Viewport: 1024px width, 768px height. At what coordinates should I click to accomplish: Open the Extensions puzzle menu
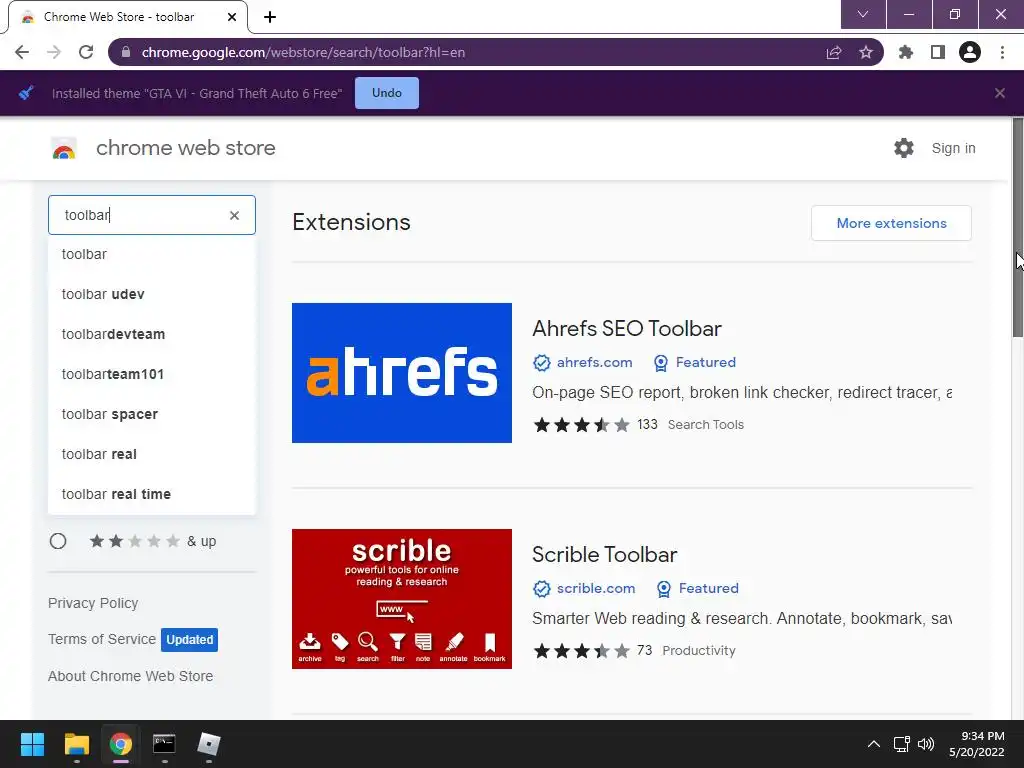(905, 52)
